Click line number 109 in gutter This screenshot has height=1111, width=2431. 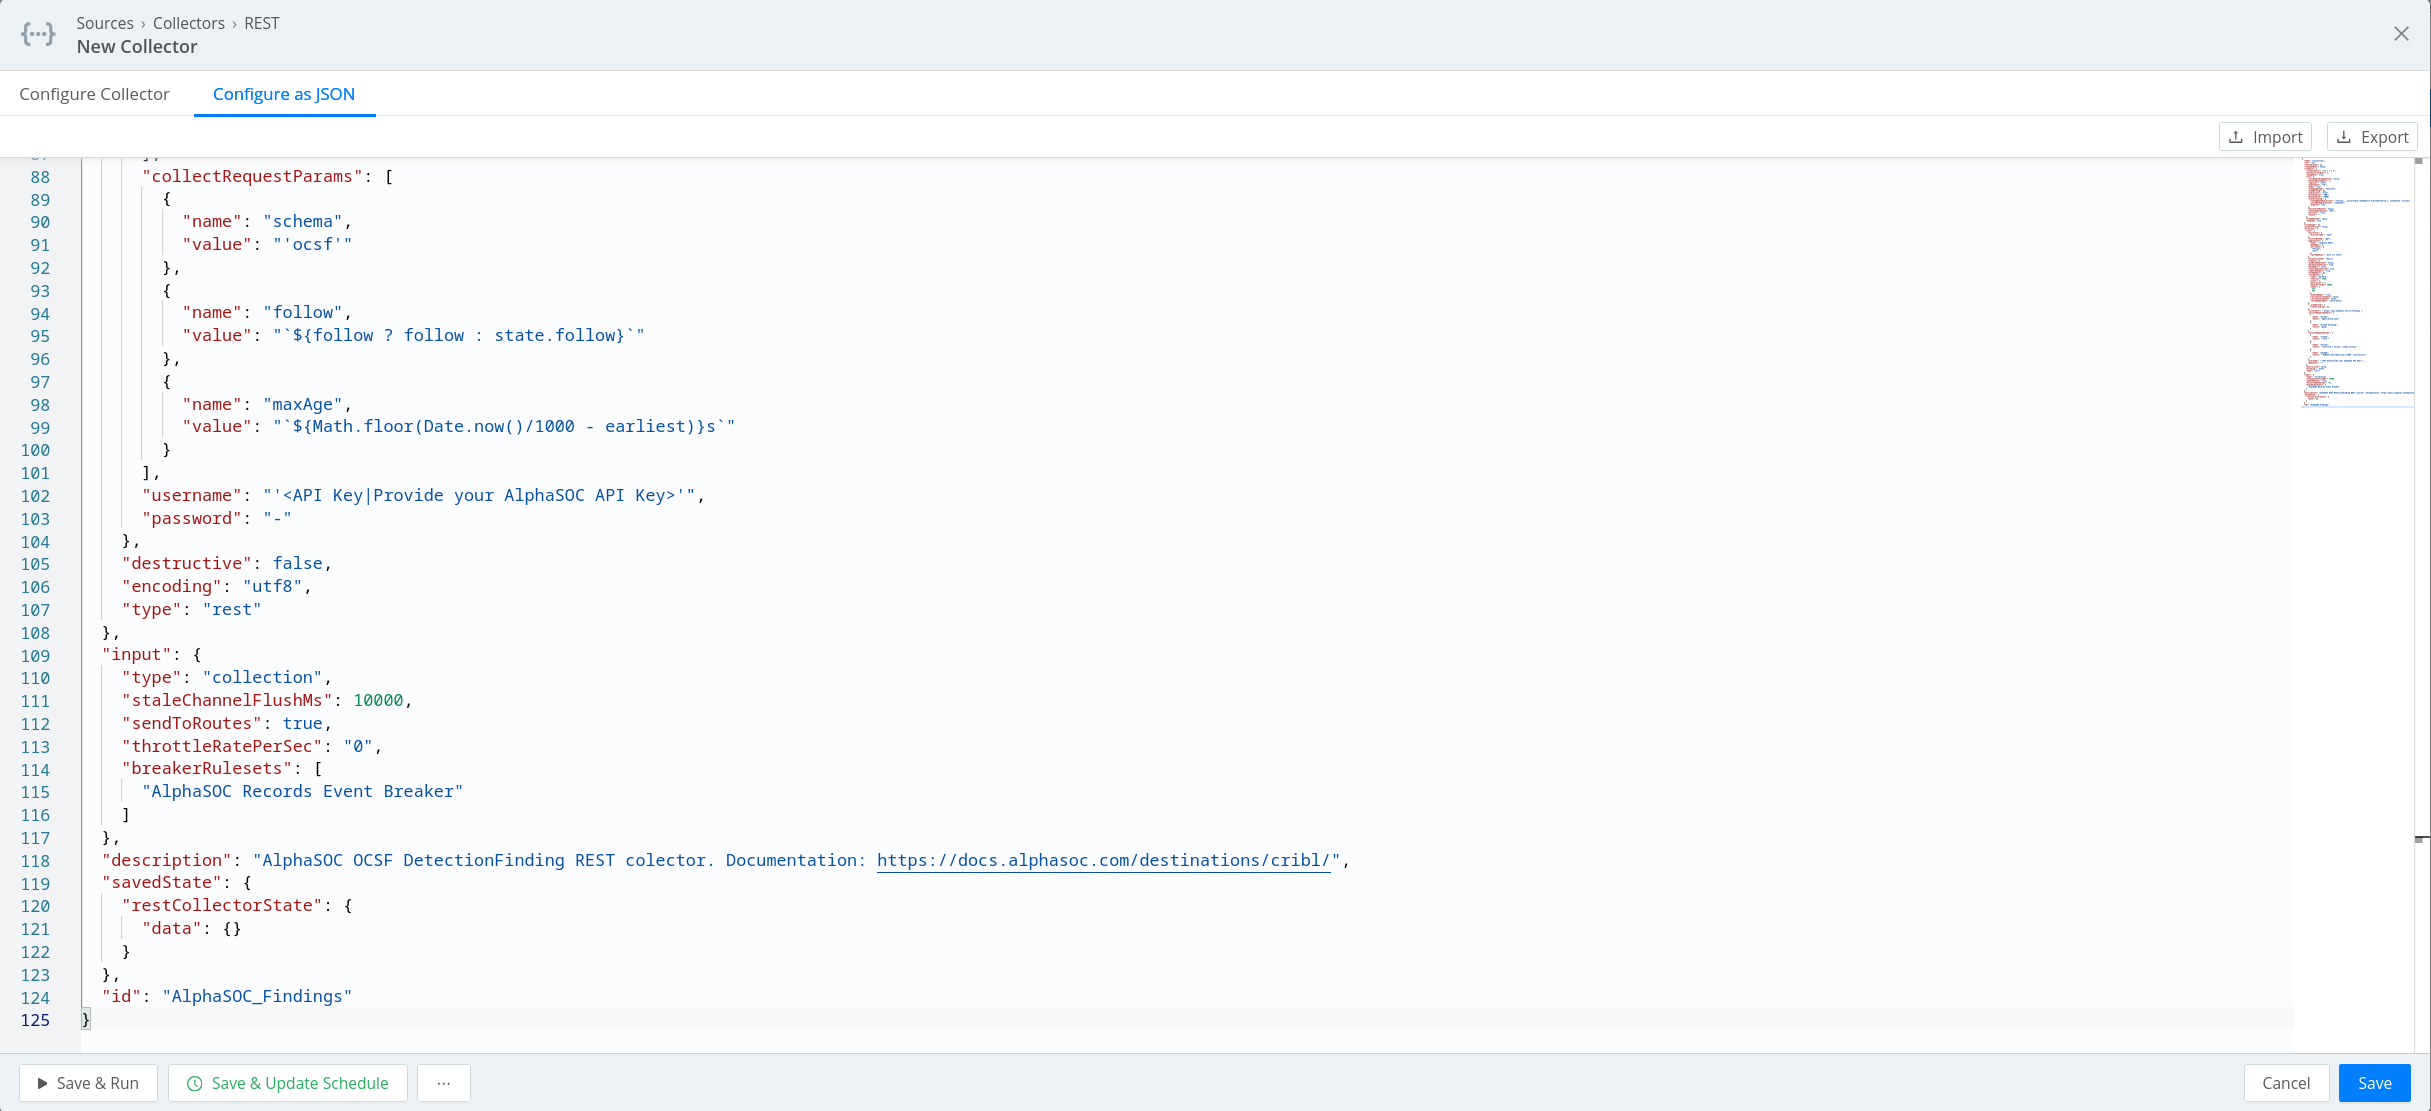35,656
